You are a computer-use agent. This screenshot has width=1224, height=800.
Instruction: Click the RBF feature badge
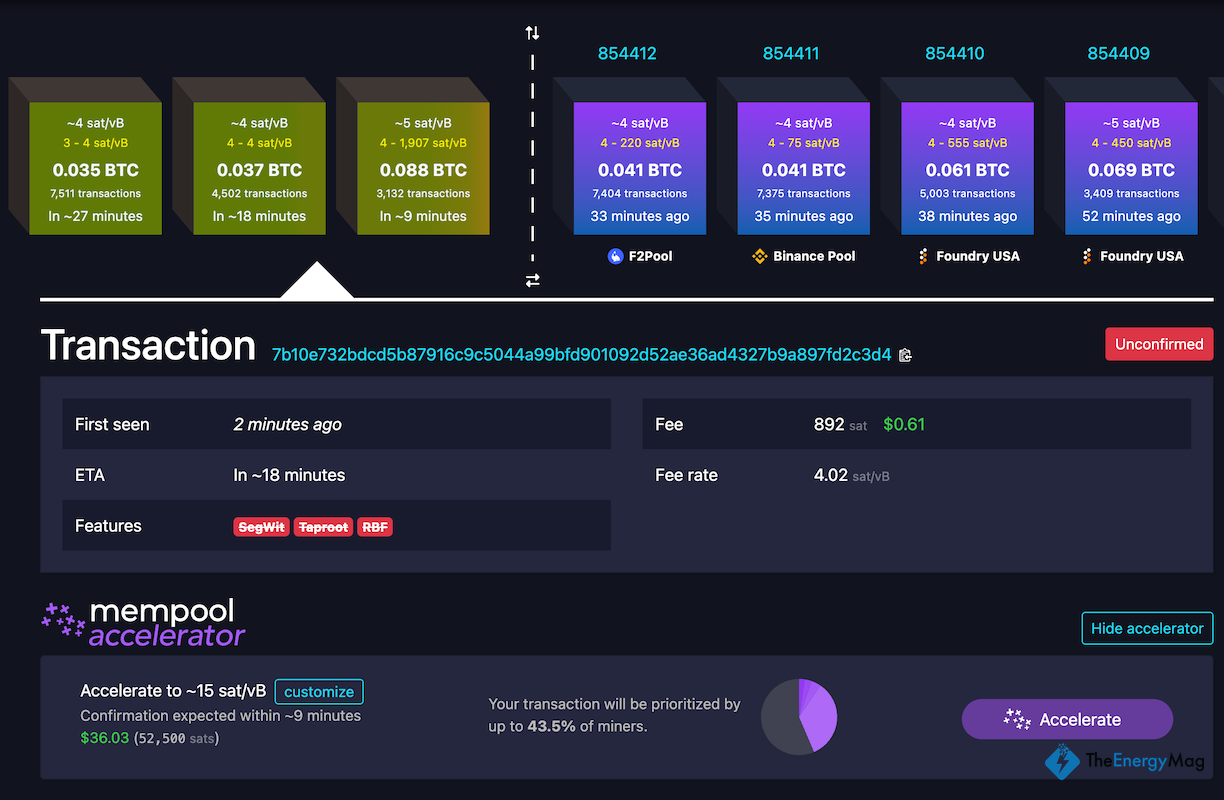coord(374,526)
